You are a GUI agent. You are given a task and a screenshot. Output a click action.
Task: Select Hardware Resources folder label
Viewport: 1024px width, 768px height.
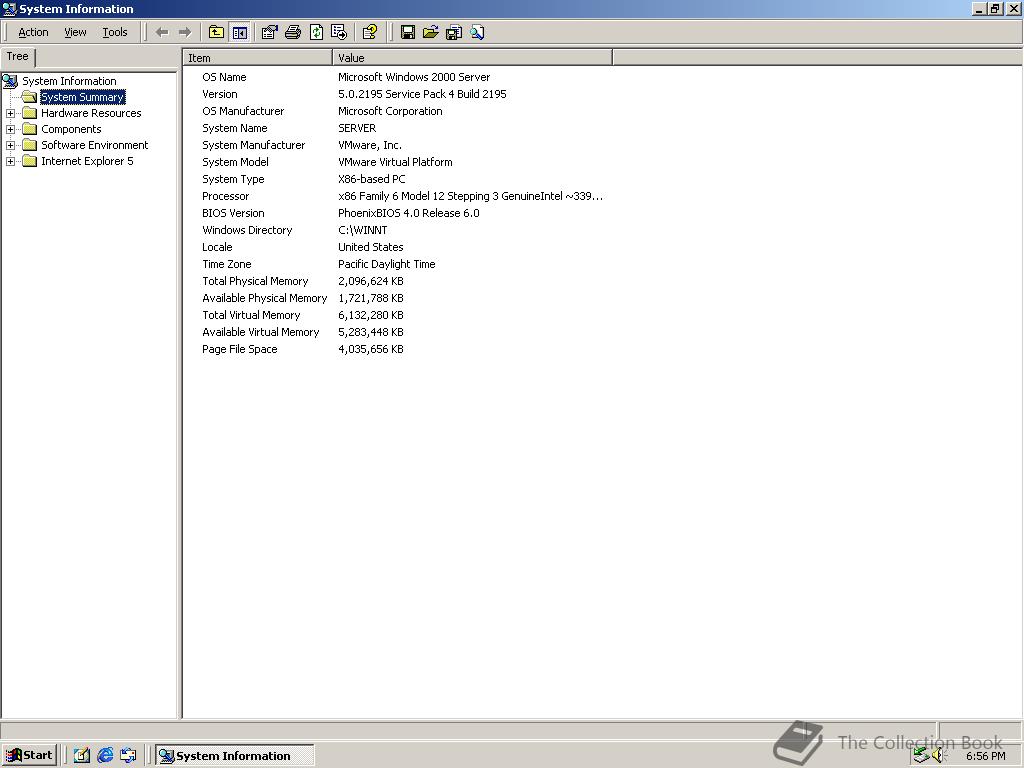tap(91, 113)
